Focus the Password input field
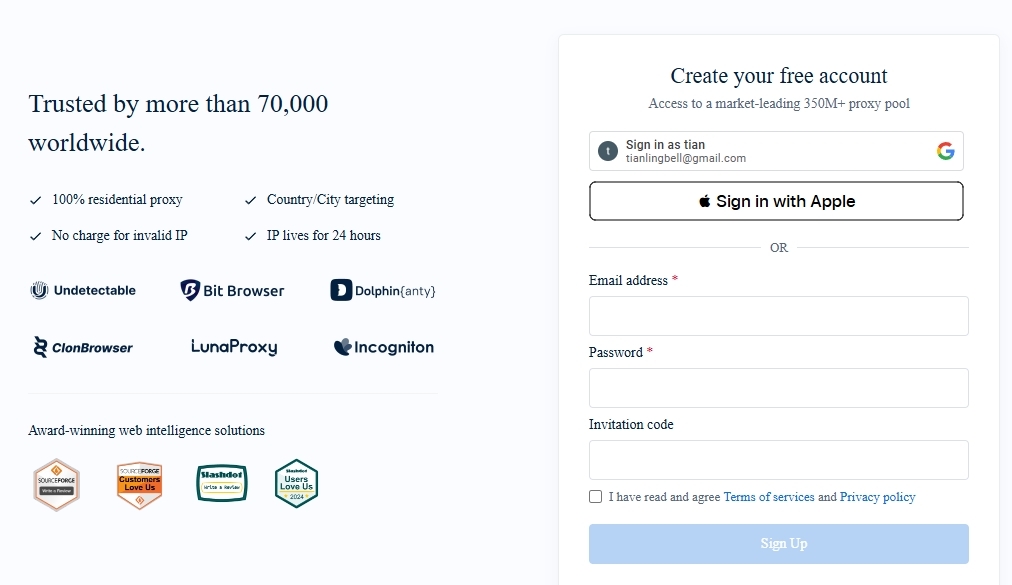Screen dimensions: 1012x585 (x=778, y=388)
